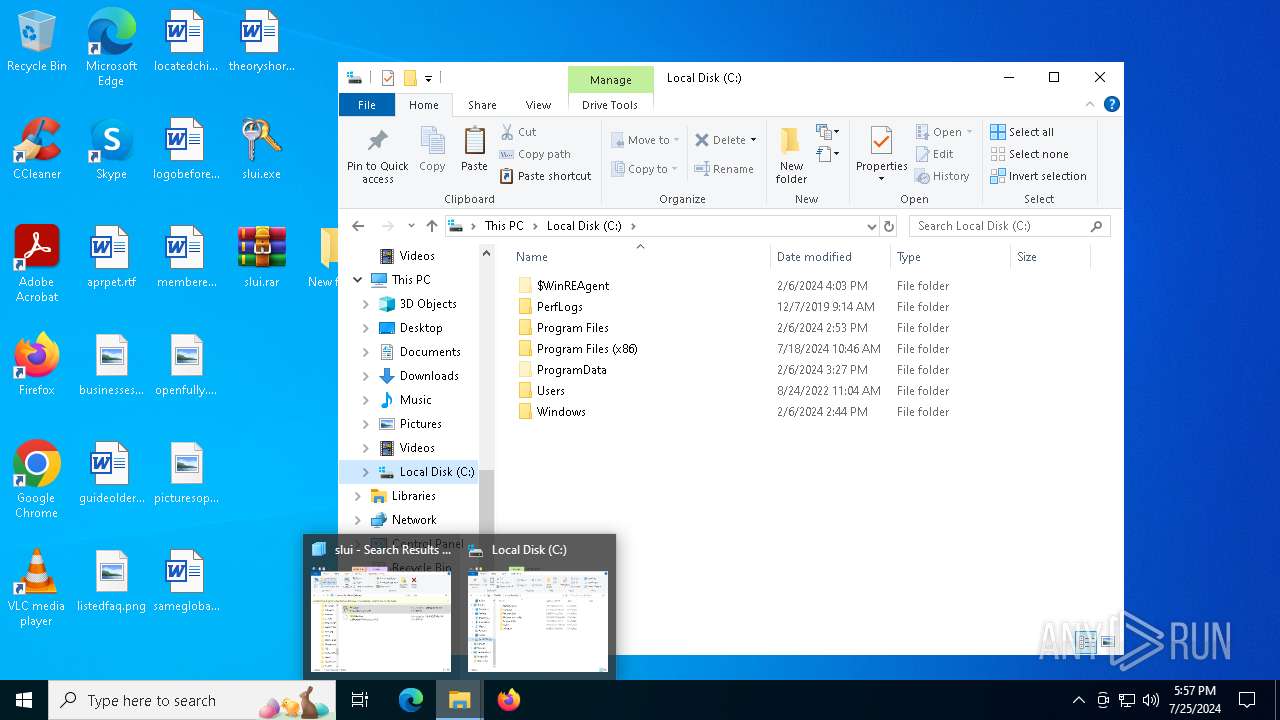Collapse the ribbon using the chevron
The image size is (1280, 720).
(1090, 104)
